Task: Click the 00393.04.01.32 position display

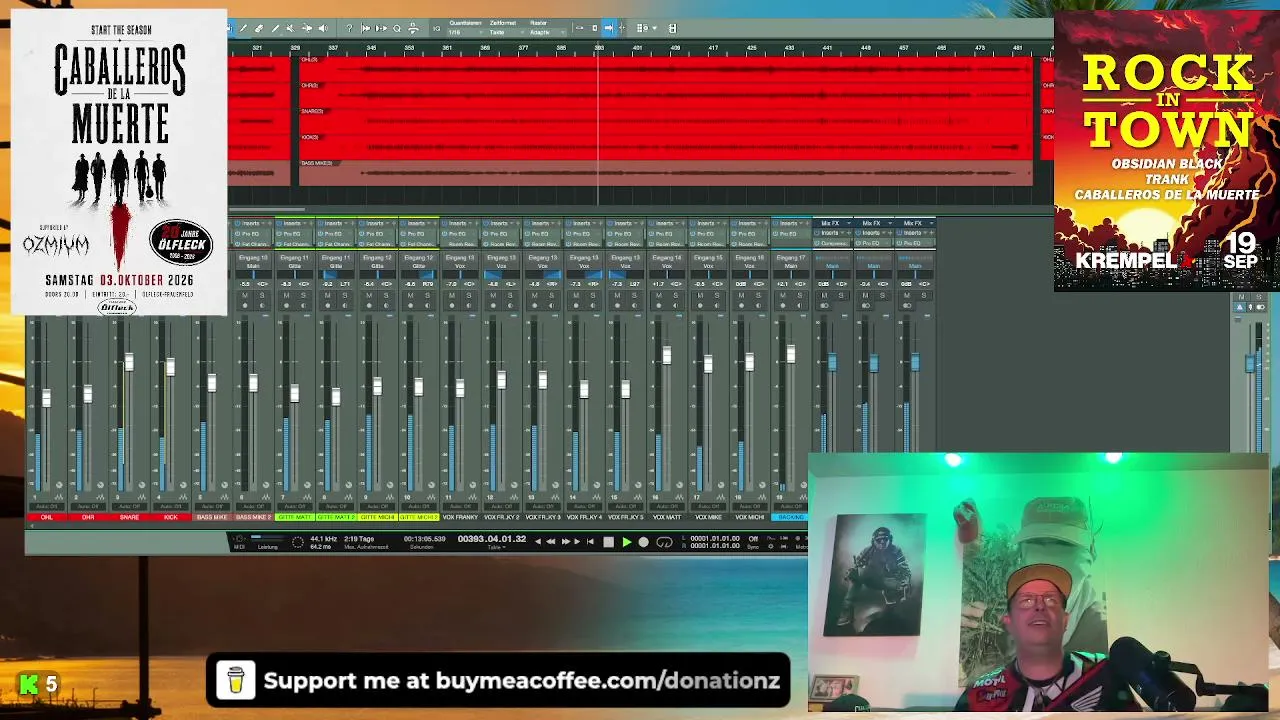Action: (x=492, y=540)
